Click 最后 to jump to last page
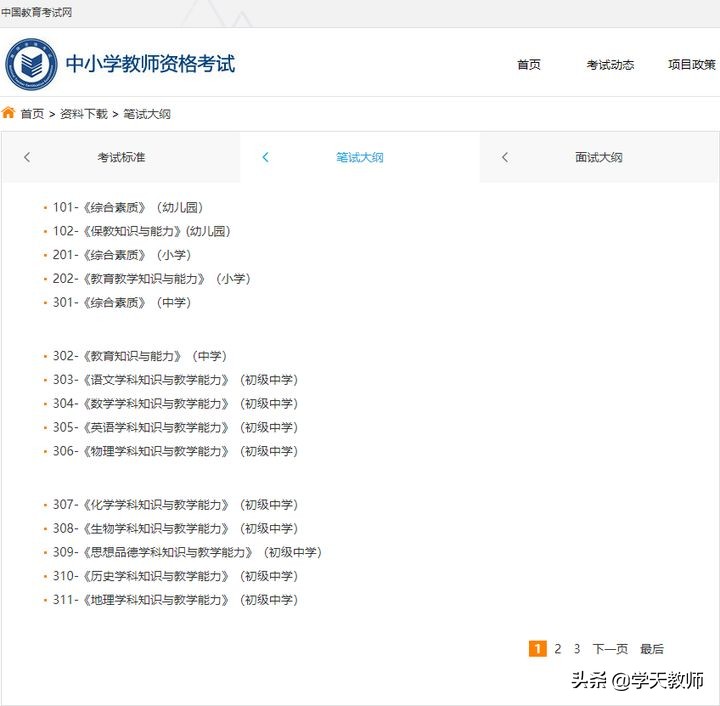The width and height of the screenshot is (720, 706). 652,649
